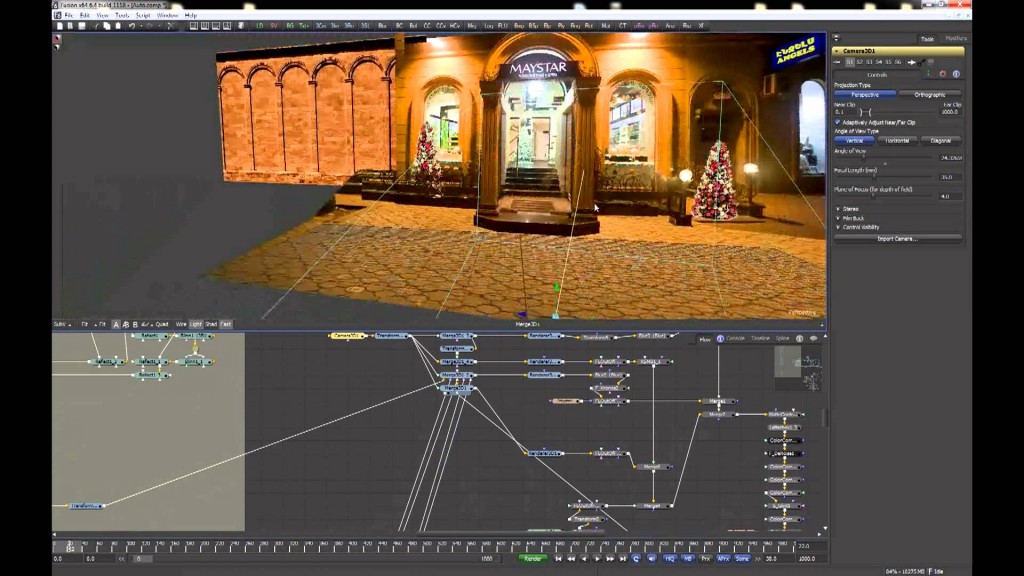Select Perspective projection type

tap(865, 95)
